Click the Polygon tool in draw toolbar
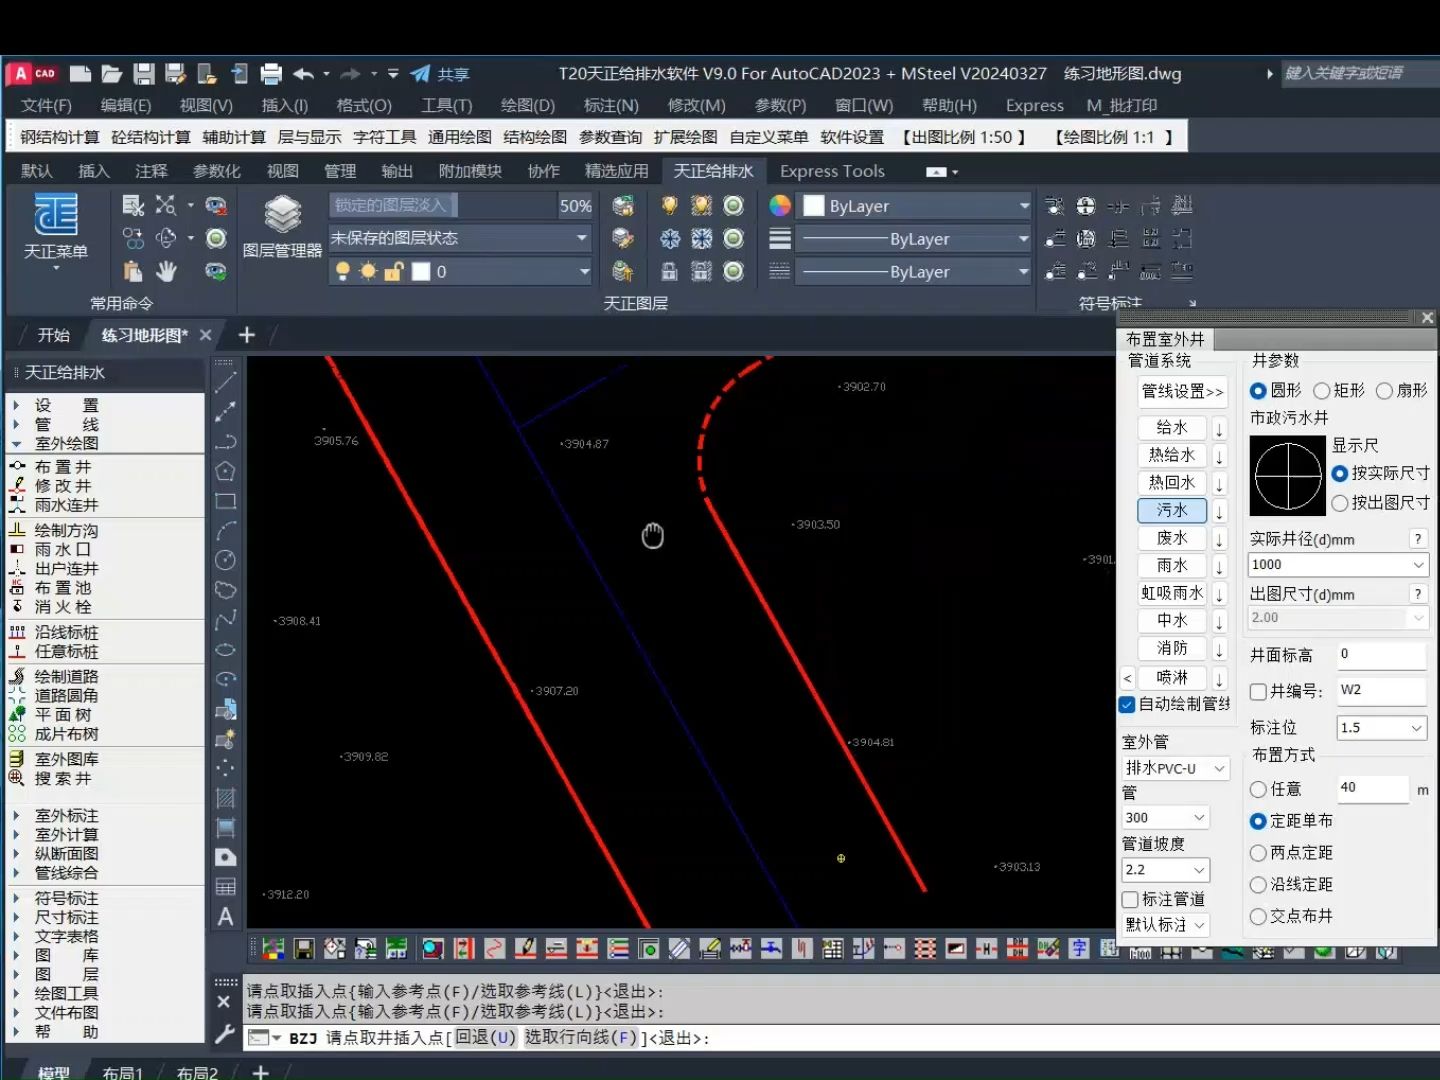 tap(226, 471)
